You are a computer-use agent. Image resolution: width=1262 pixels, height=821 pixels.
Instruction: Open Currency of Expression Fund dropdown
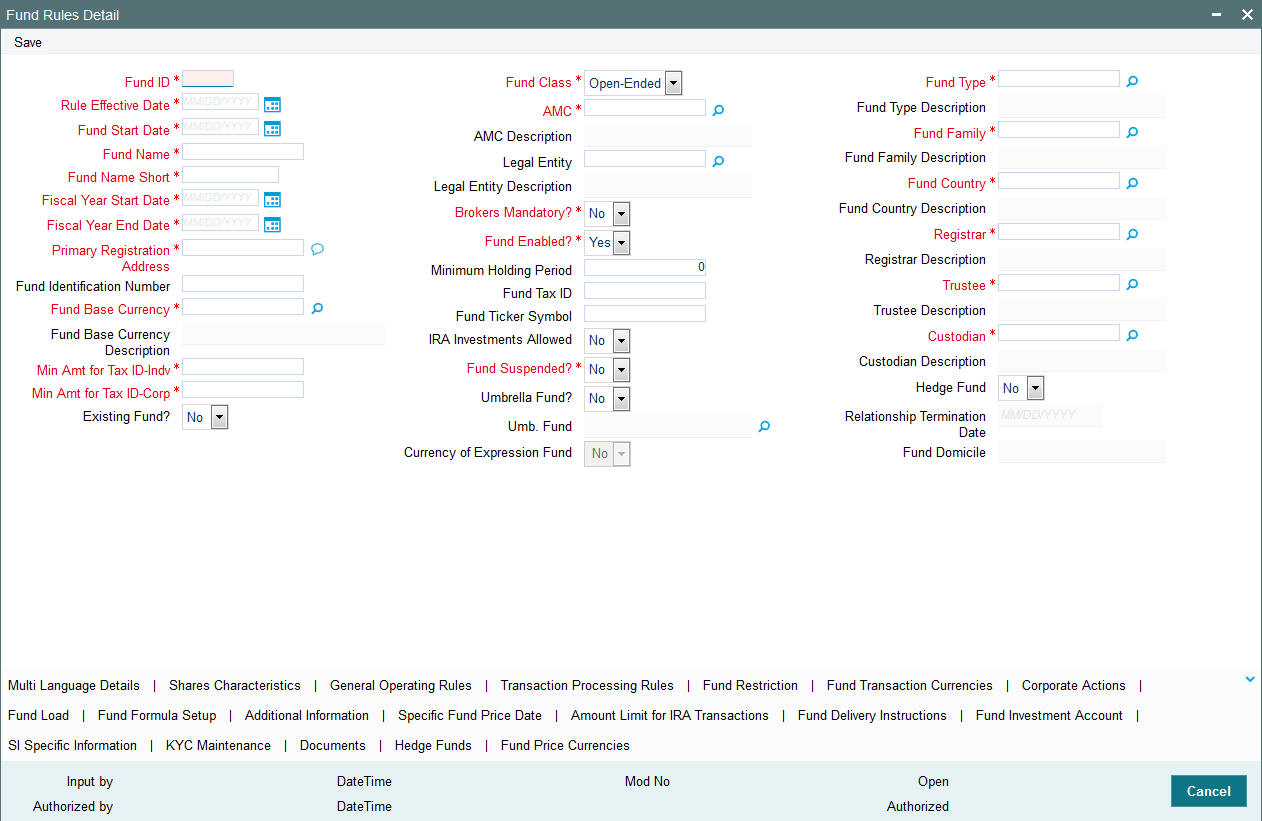[607, 453]
